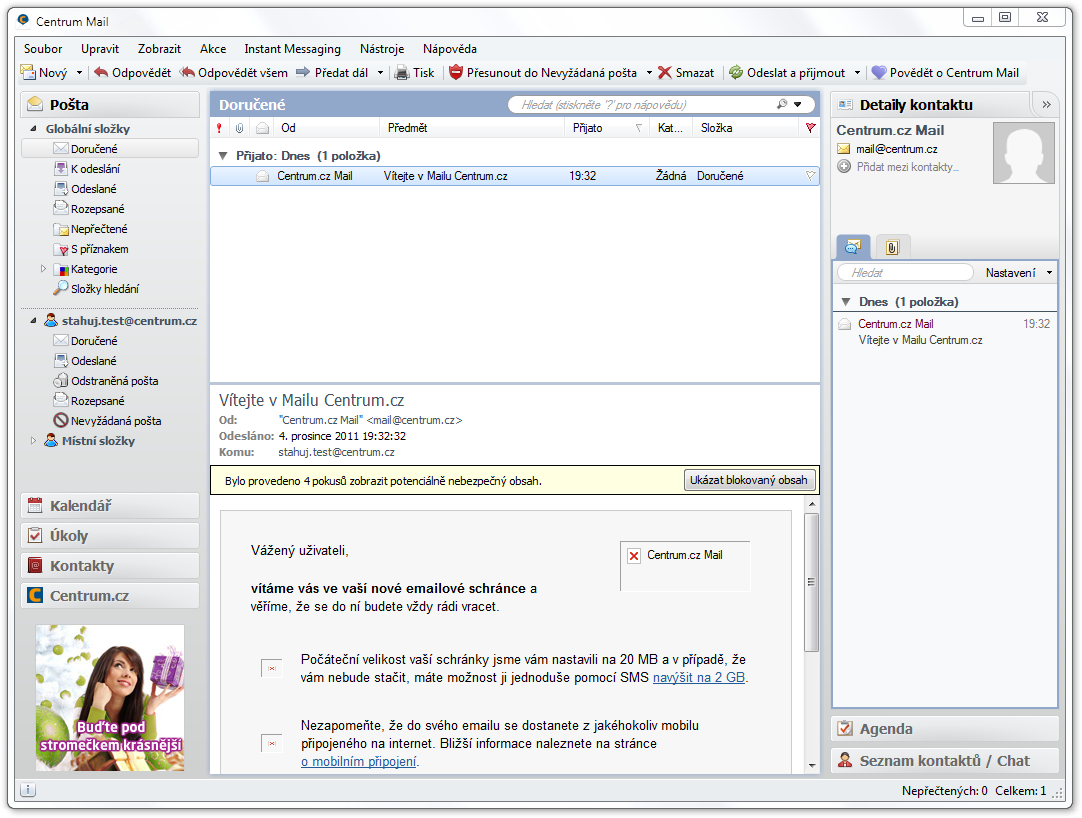Click the Ukázat blokovaný obsah button
This screenshot has width=1082, height=818.
tap(749, 480)
